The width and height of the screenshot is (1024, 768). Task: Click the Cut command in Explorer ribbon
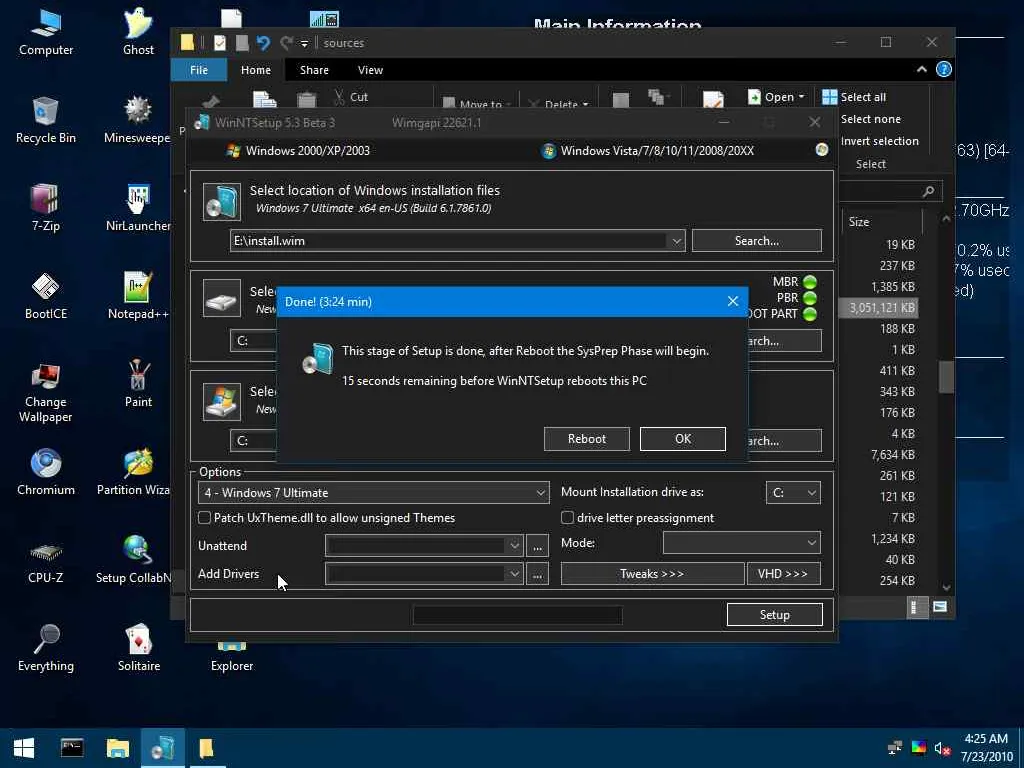click(x=351, y=97)
